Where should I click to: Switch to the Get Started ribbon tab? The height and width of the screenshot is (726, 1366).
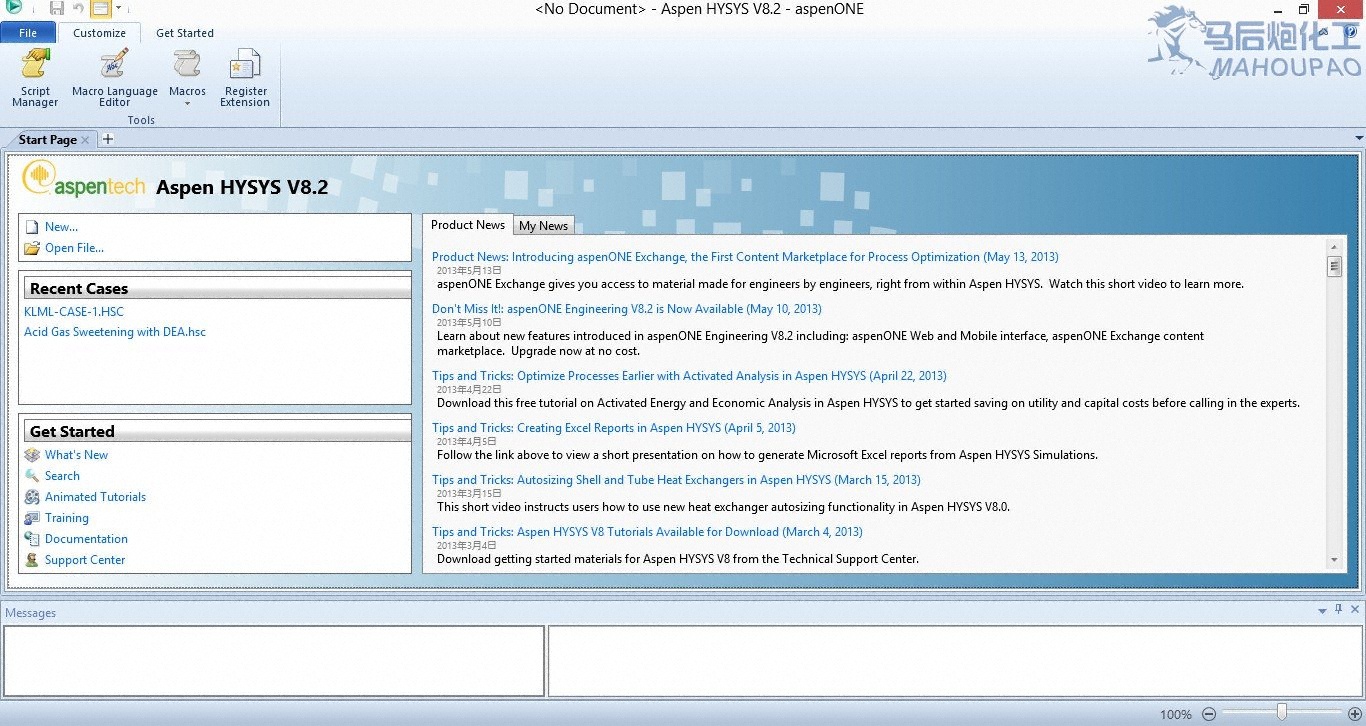point(185,33)
